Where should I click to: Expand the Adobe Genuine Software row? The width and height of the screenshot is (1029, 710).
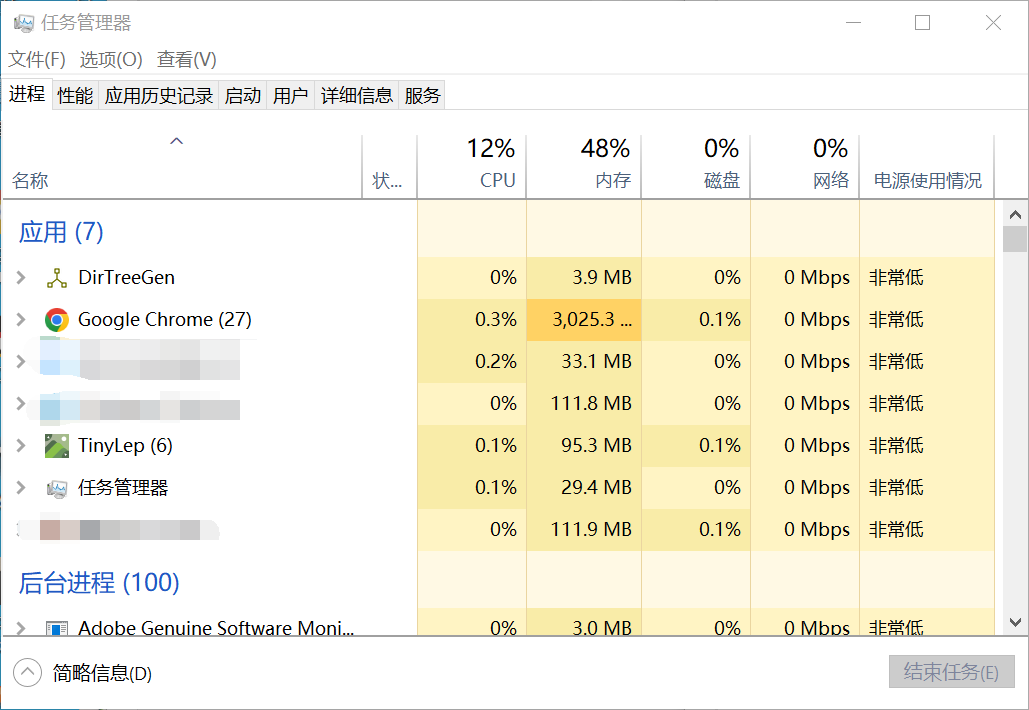[x=21, y=628]
